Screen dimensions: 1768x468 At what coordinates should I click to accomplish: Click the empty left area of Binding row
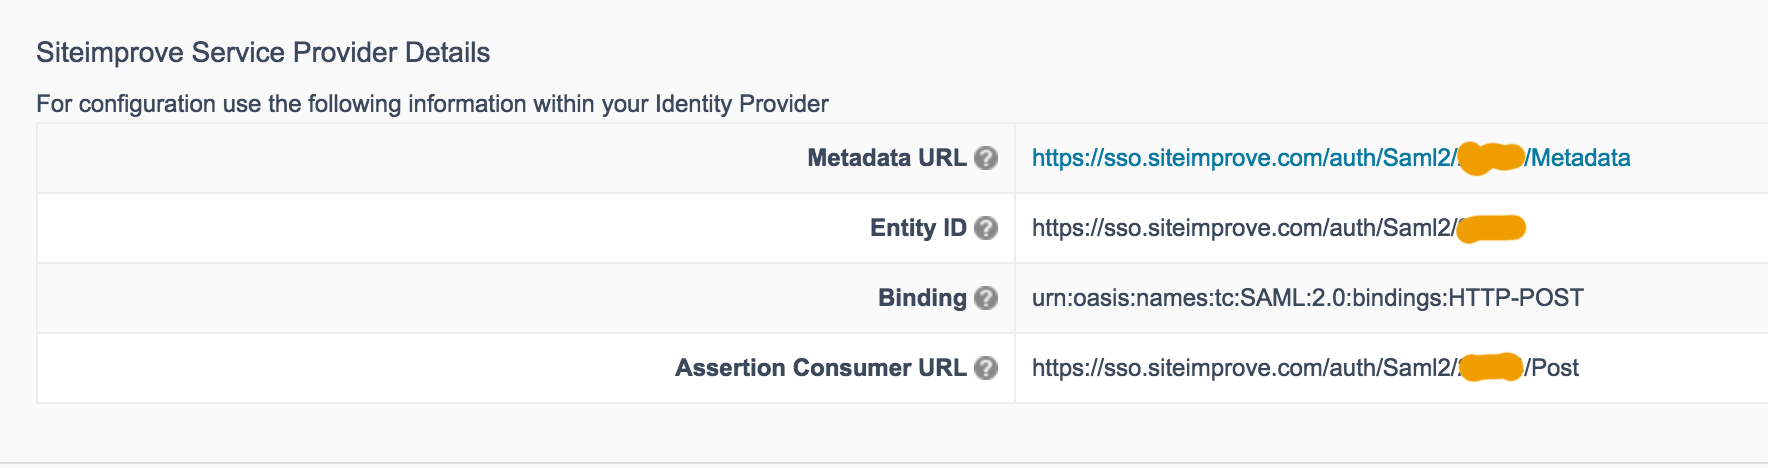400,298
